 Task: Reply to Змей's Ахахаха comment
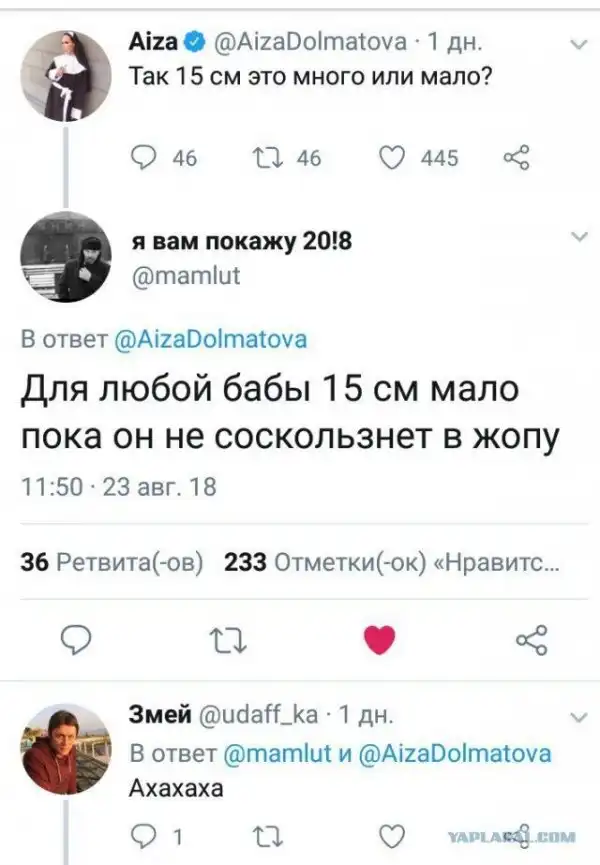click(x=144, y=837)
